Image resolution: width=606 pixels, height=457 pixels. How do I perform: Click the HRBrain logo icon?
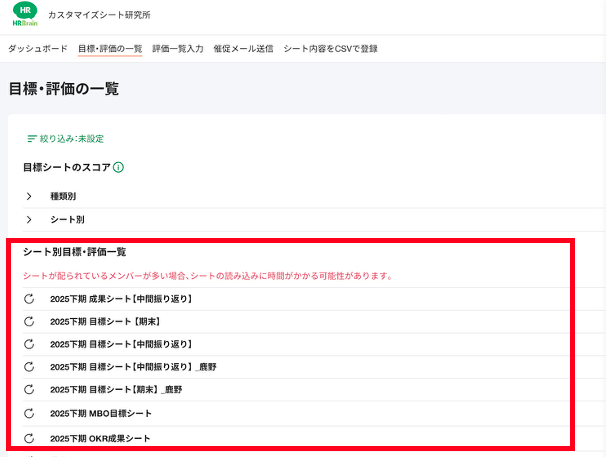25,16
